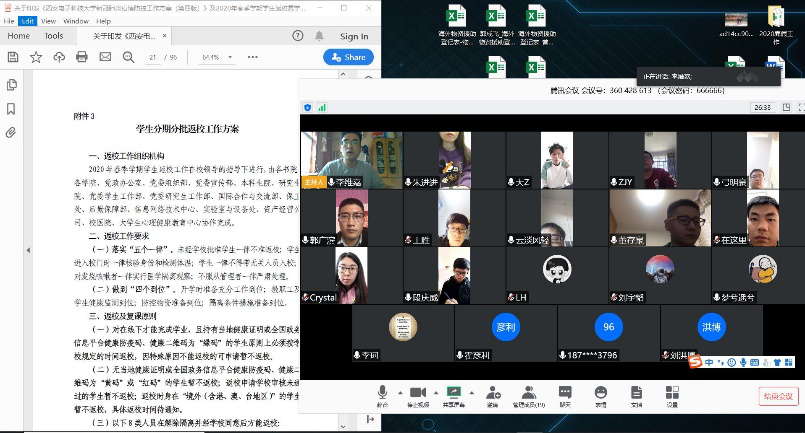The image size is (805, 433).
Task: Open the emoji reactions icon
Action: (x=600, y=392)
